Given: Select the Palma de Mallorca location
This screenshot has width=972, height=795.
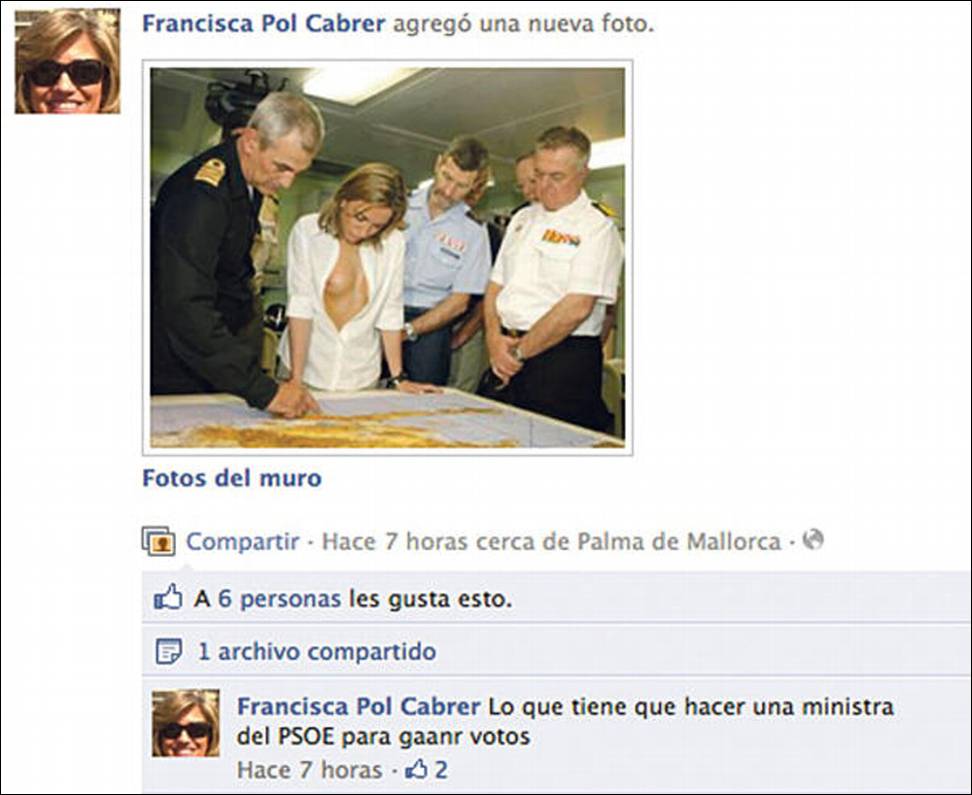Looking at the screenshot, I should coord(679,541).
